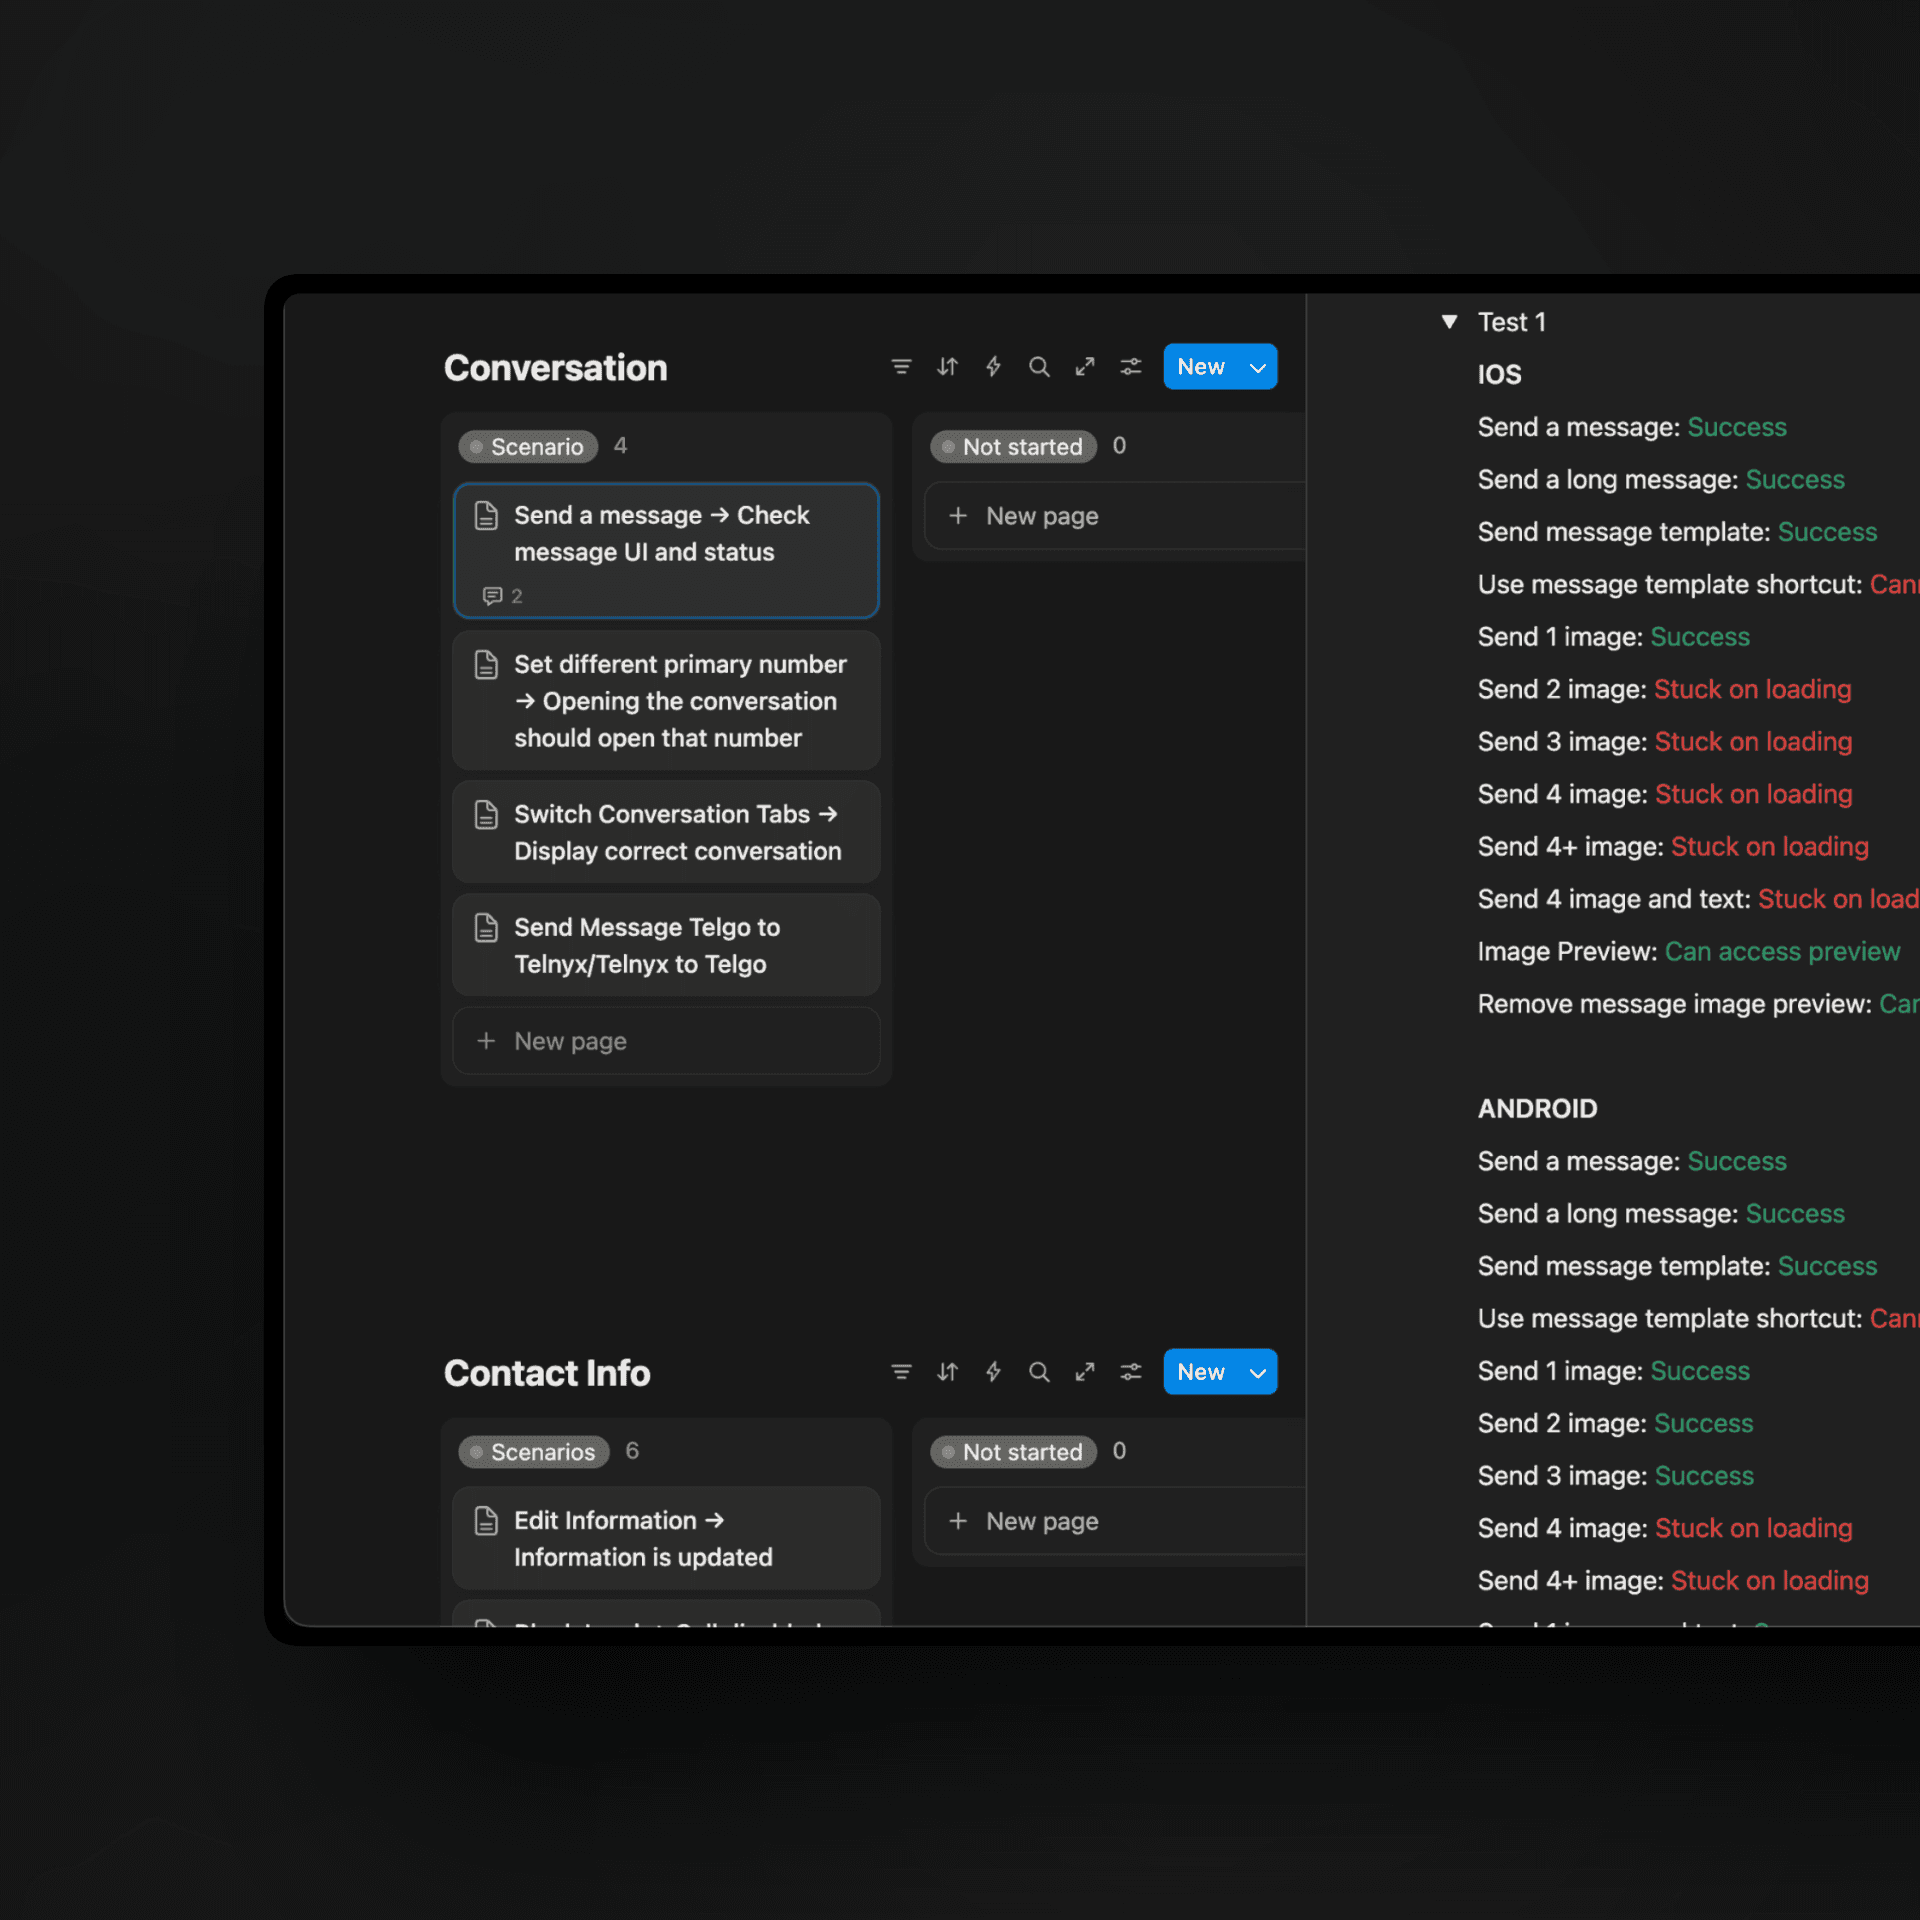
Task: Open Send Message Telgo to Telnyx card
Action: click(x=666, y=945)
